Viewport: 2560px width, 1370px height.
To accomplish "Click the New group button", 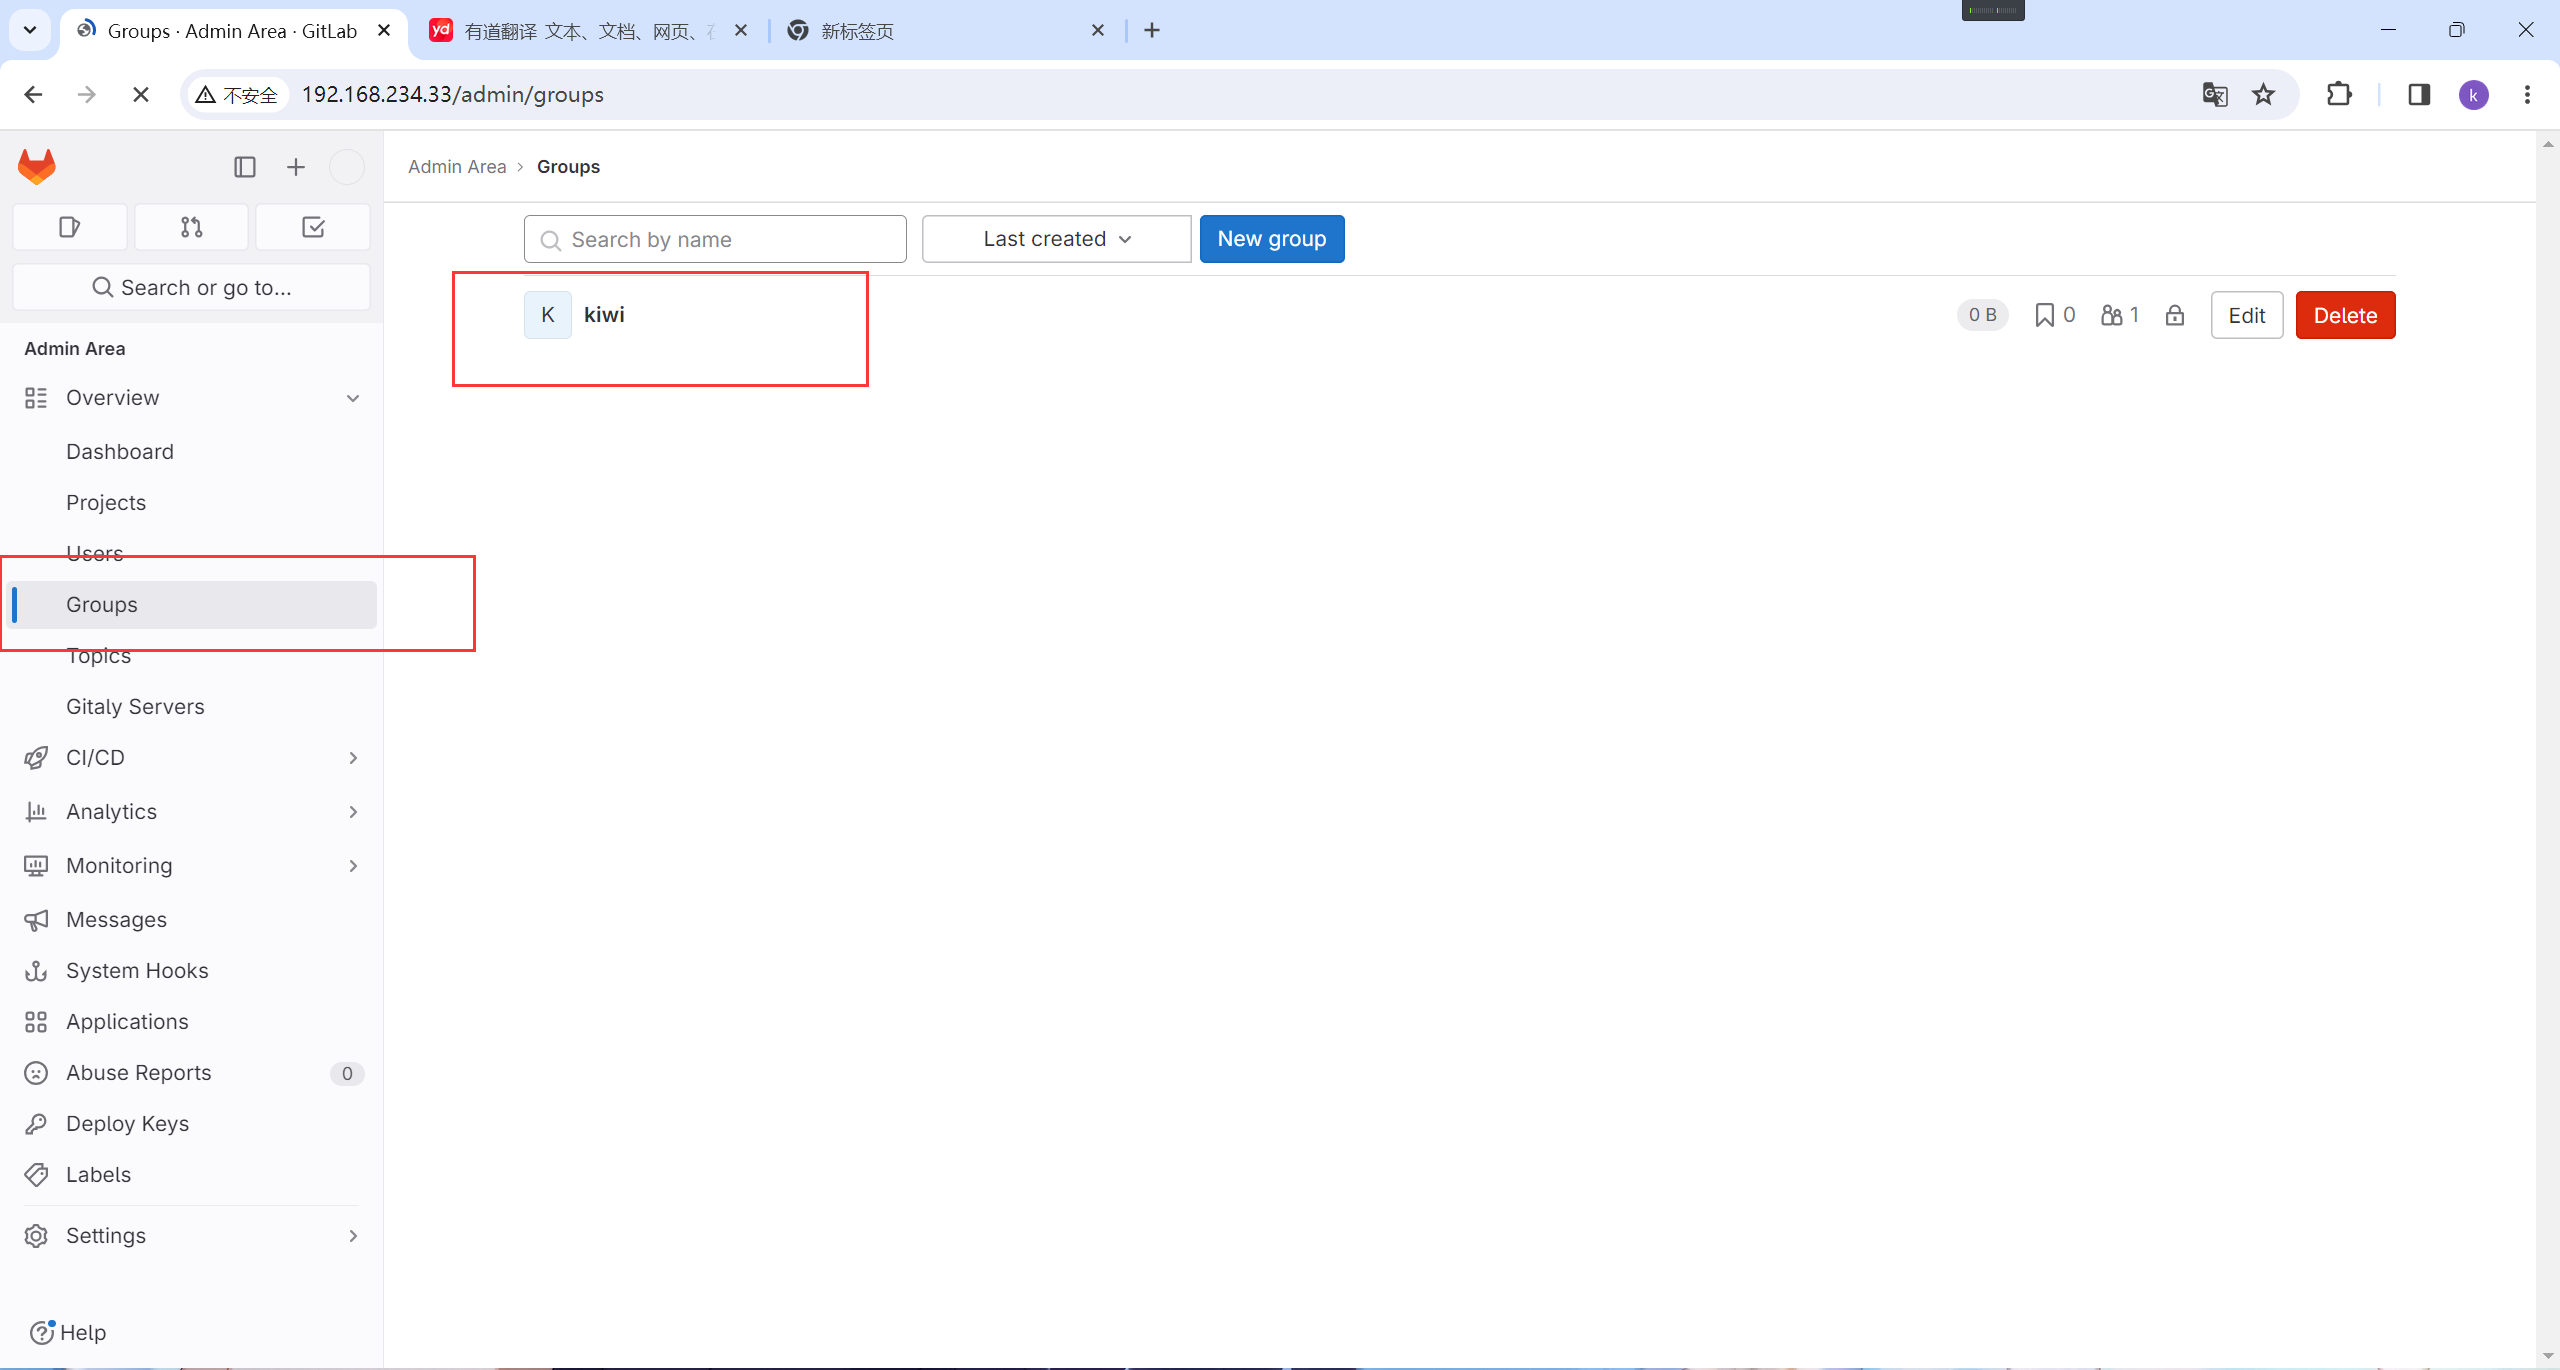I will pyautogui.click(x=1271, y=239).
